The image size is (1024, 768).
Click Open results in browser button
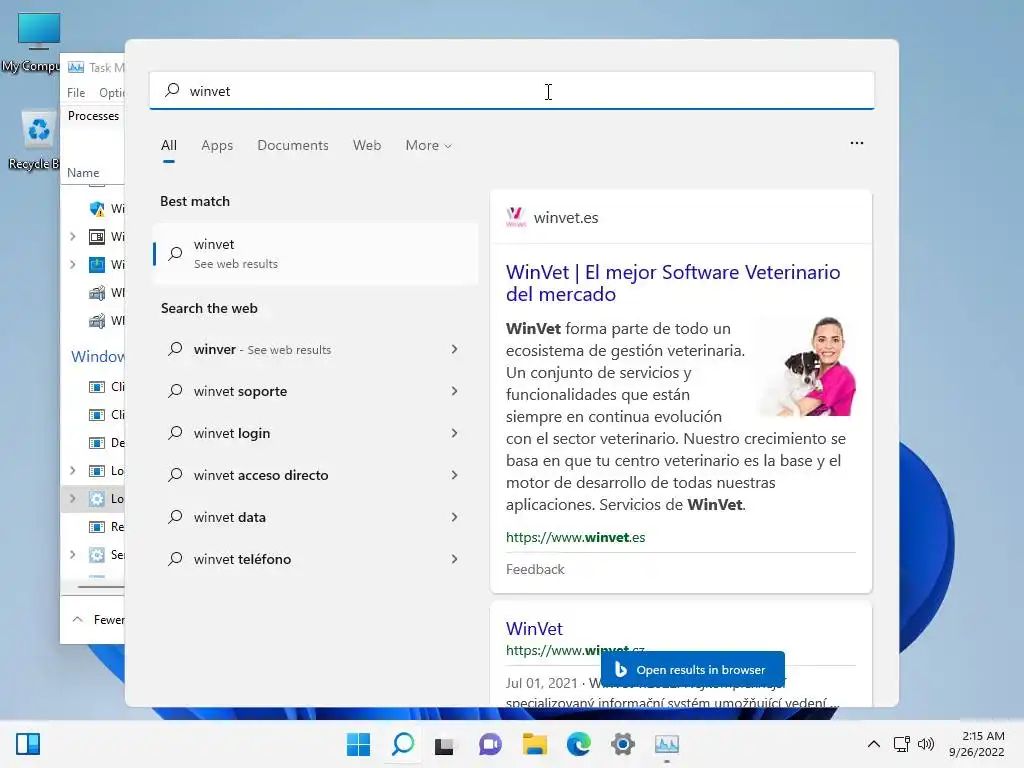tap(693, 669)
